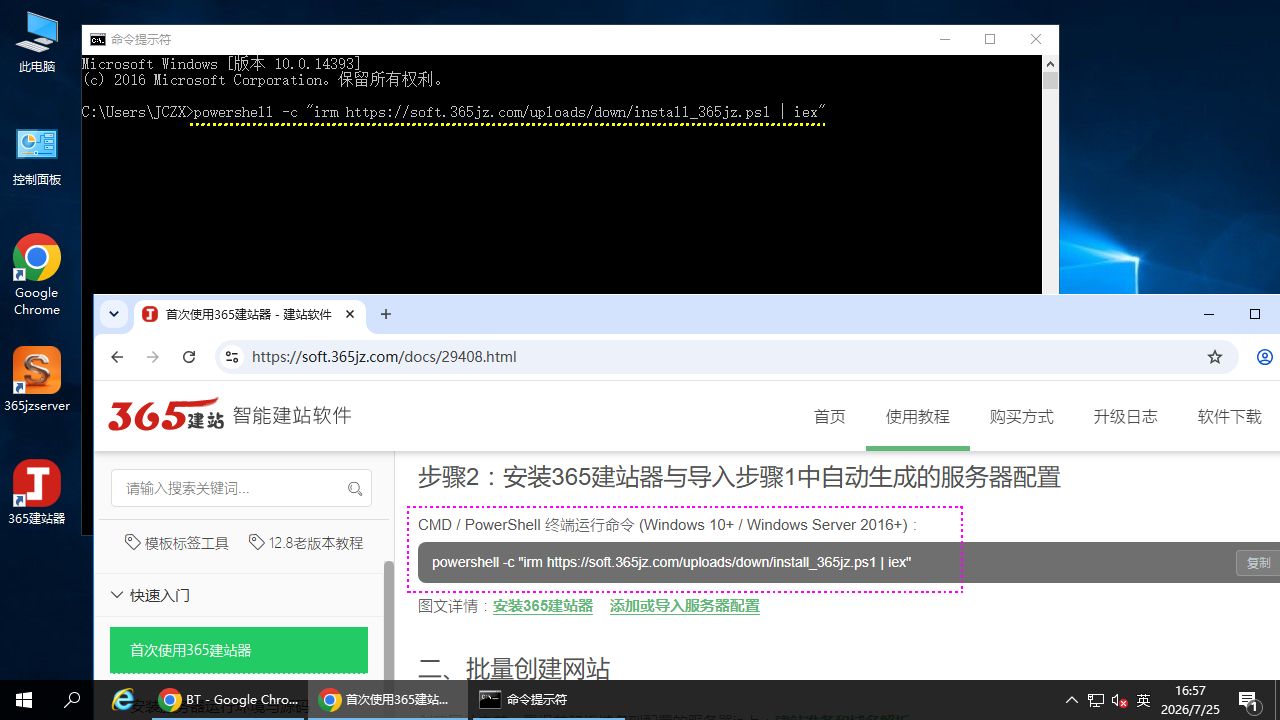Click the command prompt title bar icon
This screenshot has height=720, width=1280.
(x=98, y=39)
